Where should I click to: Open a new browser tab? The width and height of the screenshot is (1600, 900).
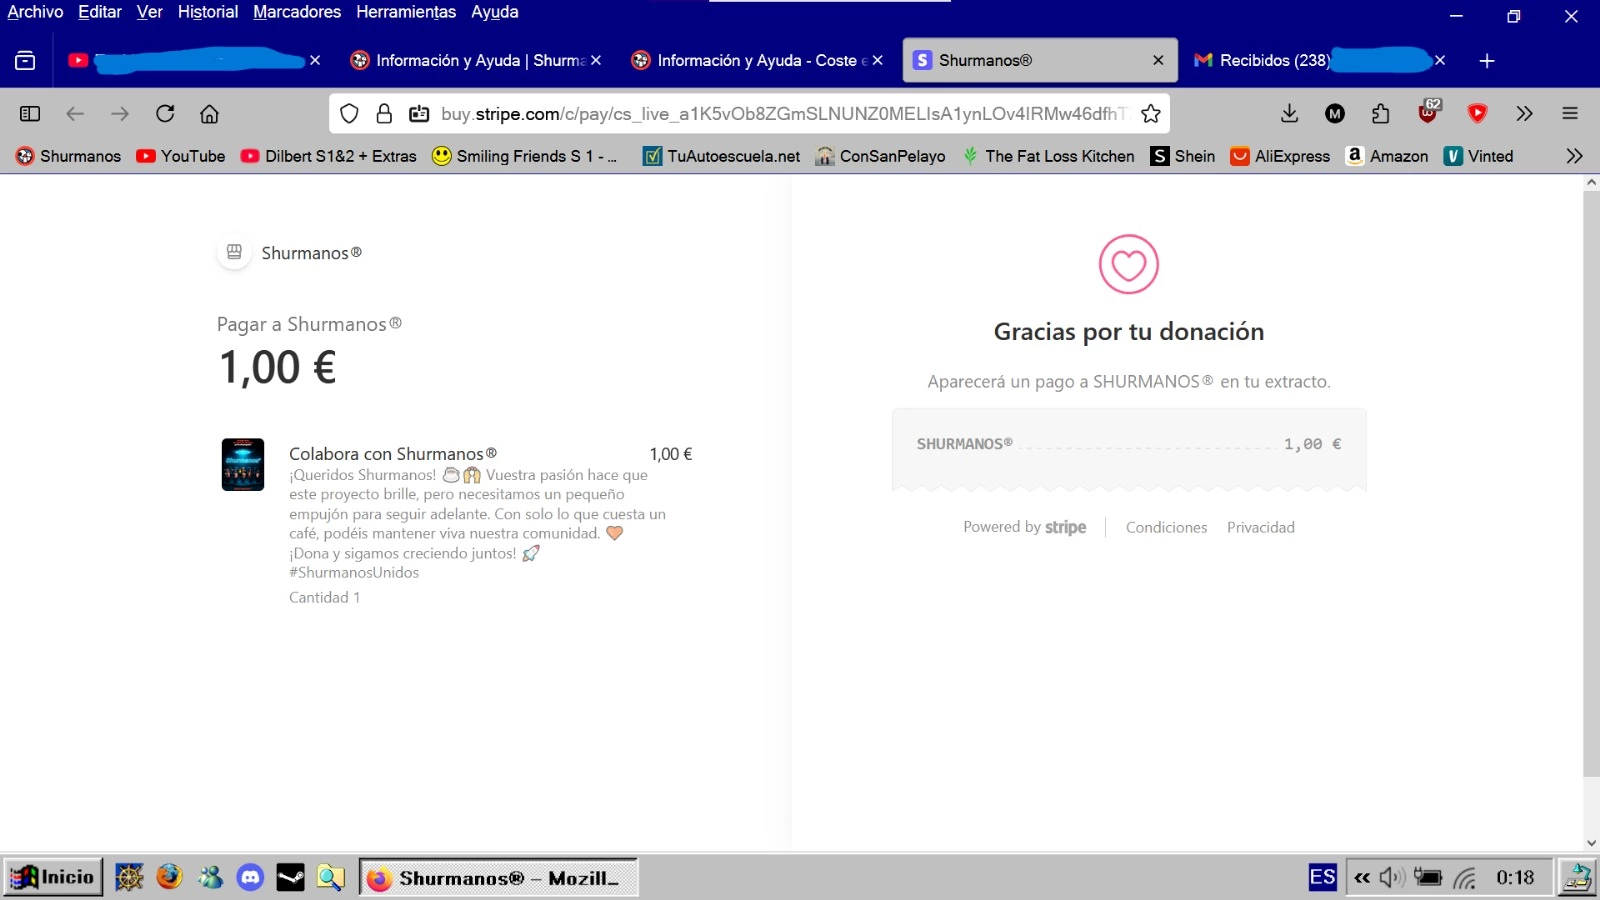pos(1487,61)
